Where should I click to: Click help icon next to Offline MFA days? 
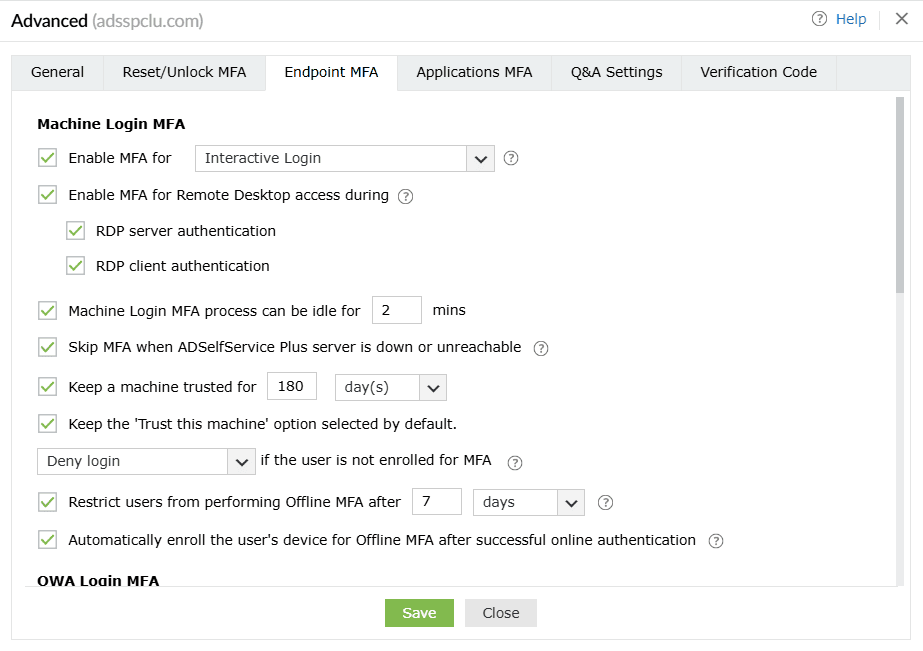pos(604,503)
